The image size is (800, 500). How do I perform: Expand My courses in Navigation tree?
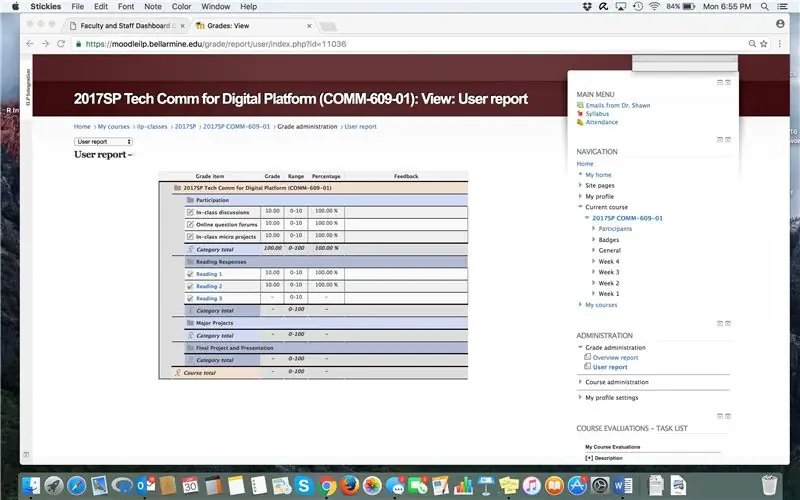pyautogui.click(x=580, y=305)
